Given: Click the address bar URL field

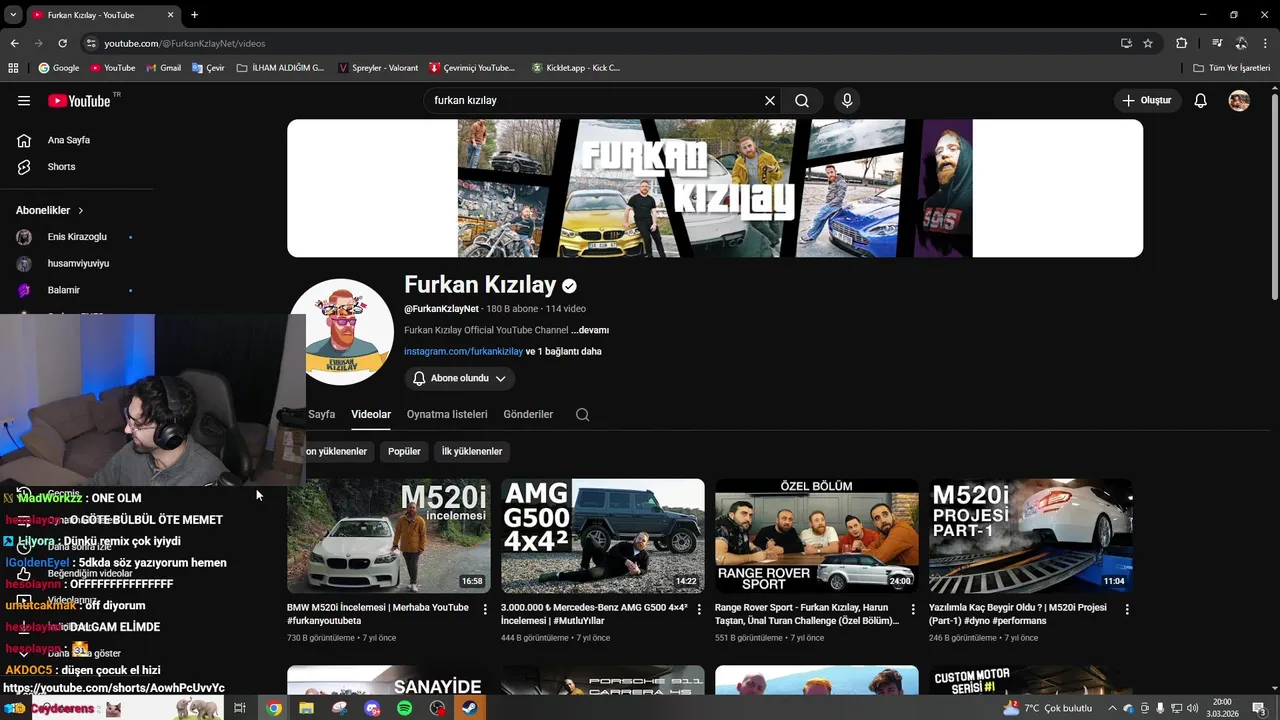Looking at the screenshot, I should coord(600,43).
